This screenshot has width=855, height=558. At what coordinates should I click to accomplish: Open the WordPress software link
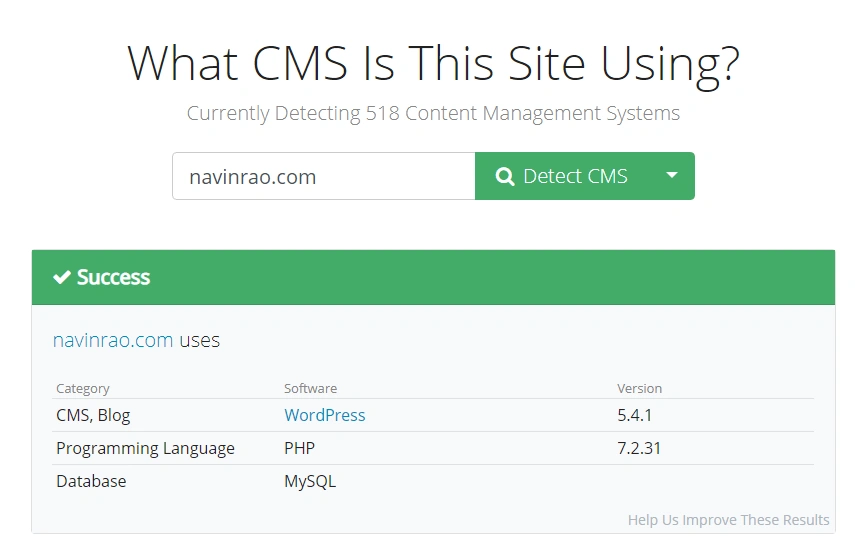[x=324, y=415]
